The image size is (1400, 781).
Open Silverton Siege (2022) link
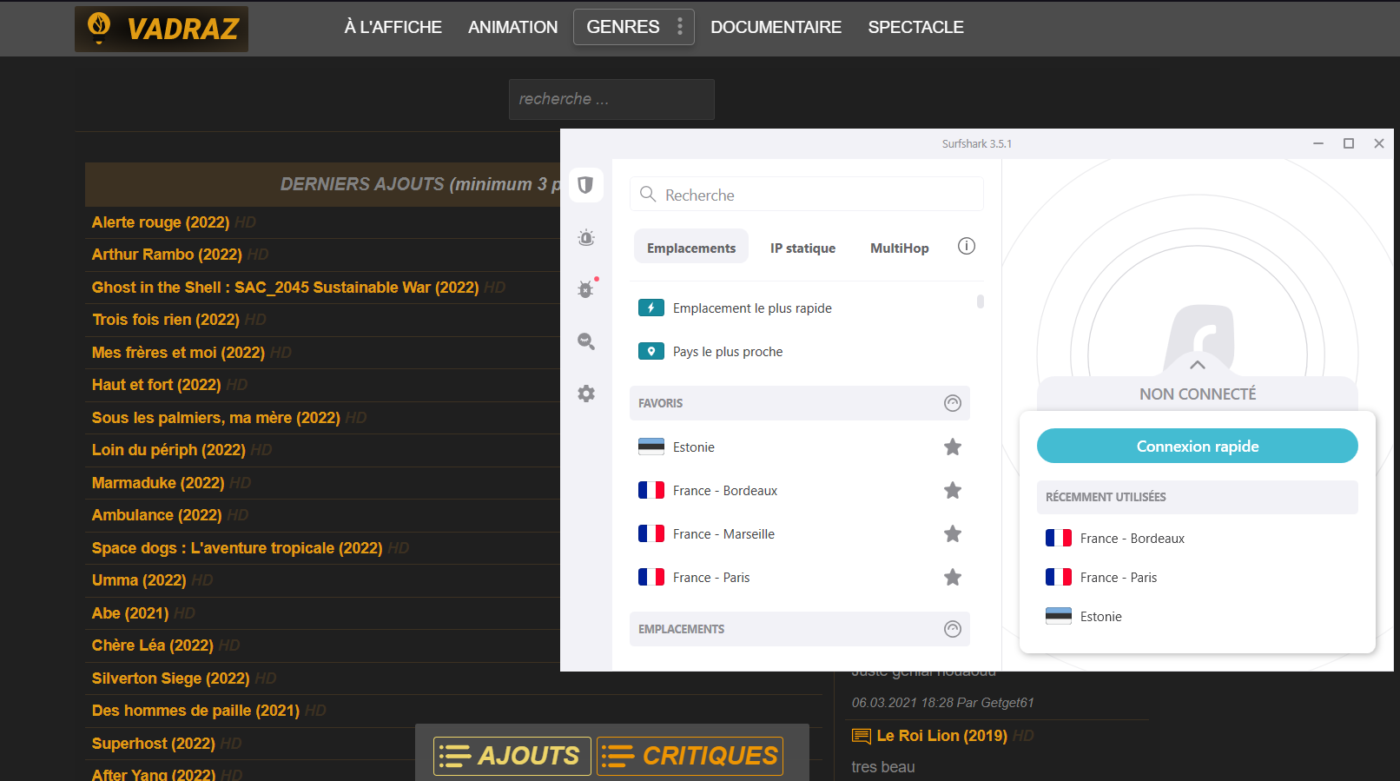[x=170, y=678]
